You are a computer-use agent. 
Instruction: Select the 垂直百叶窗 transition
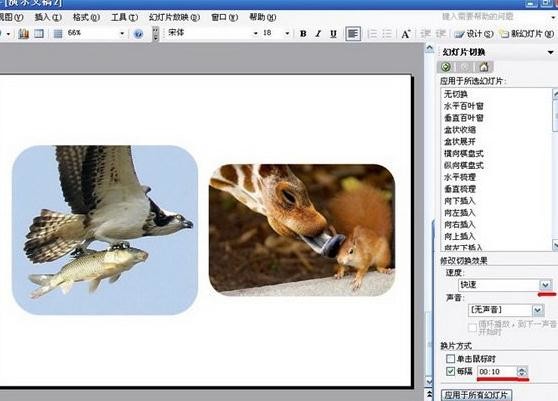[x=464, y=118]
